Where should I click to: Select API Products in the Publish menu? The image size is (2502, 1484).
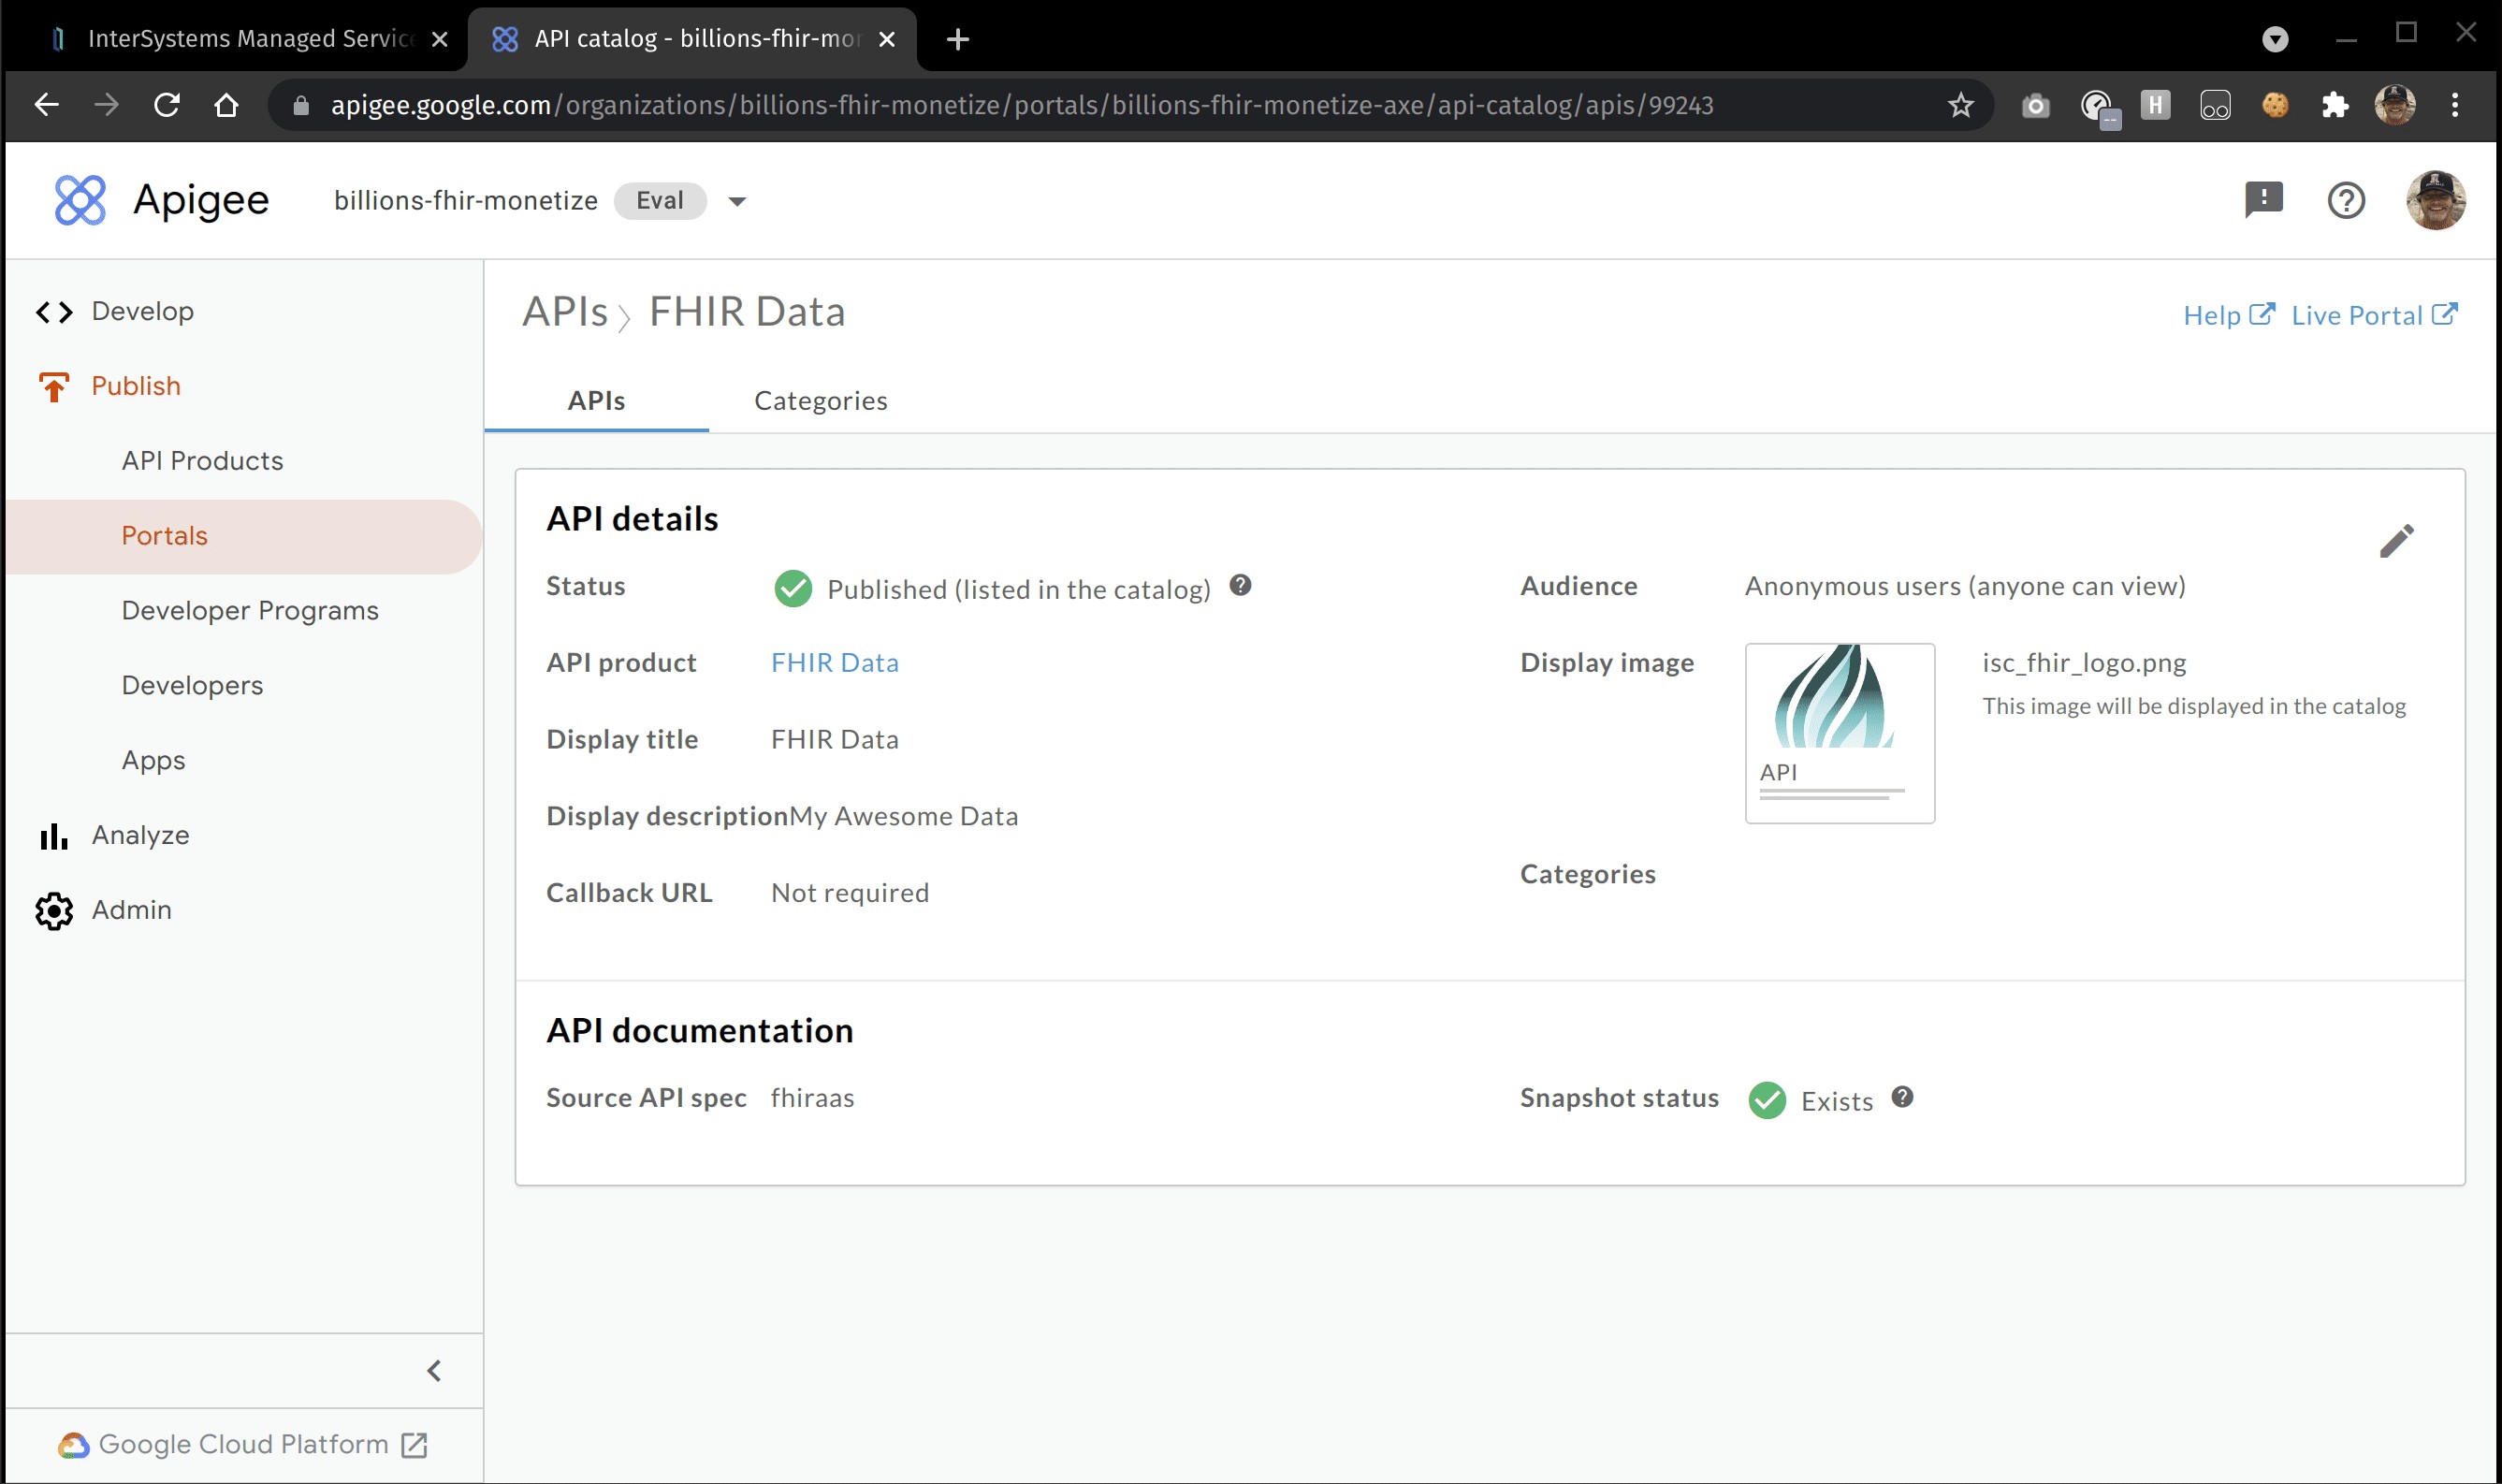(202, 461)
